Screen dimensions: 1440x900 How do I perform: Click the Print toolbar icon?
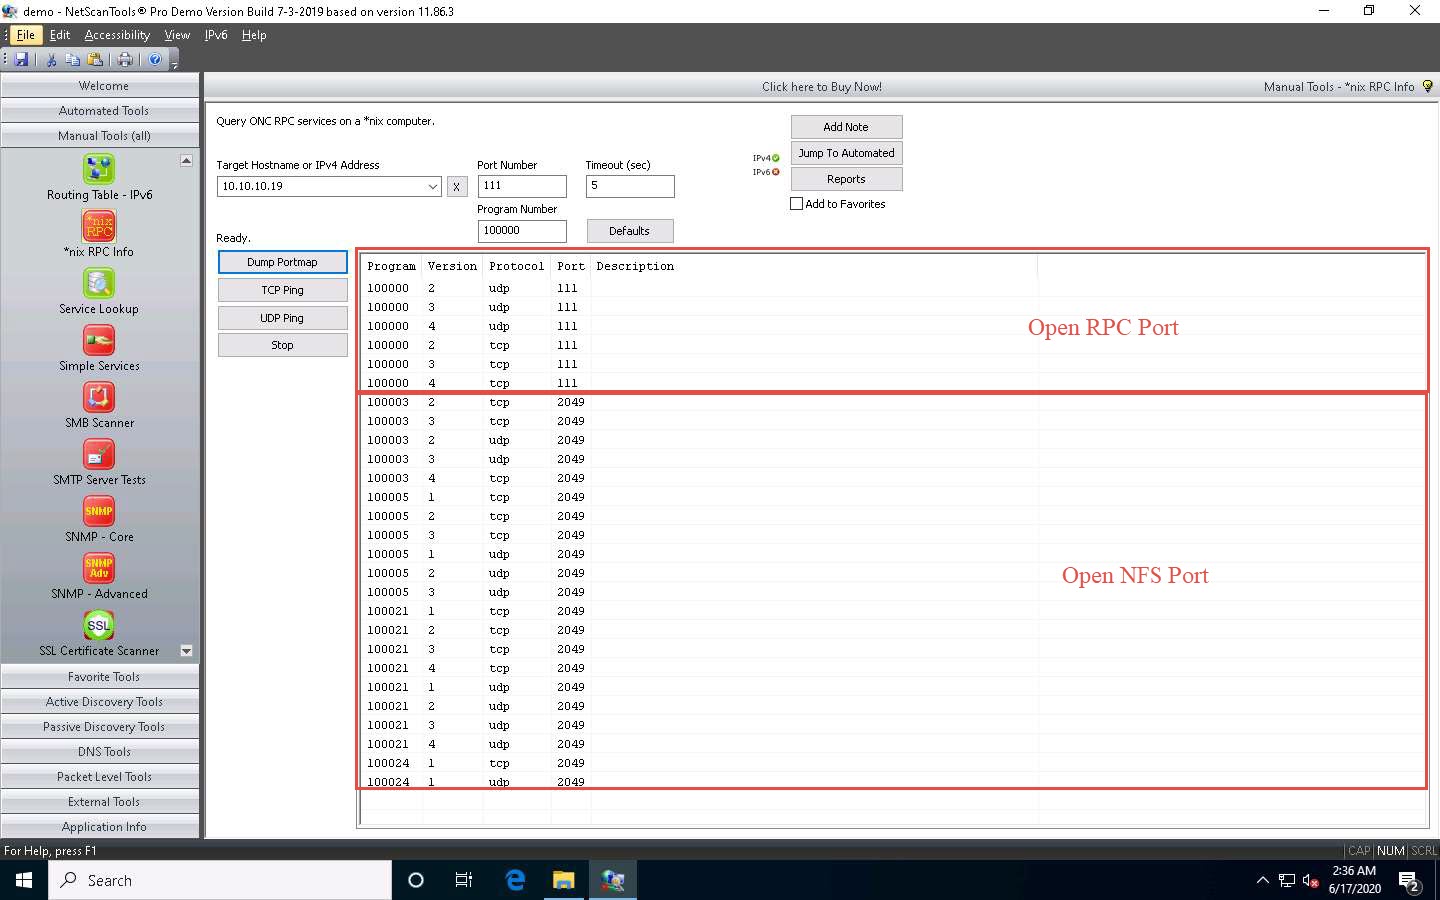[125, 60]
